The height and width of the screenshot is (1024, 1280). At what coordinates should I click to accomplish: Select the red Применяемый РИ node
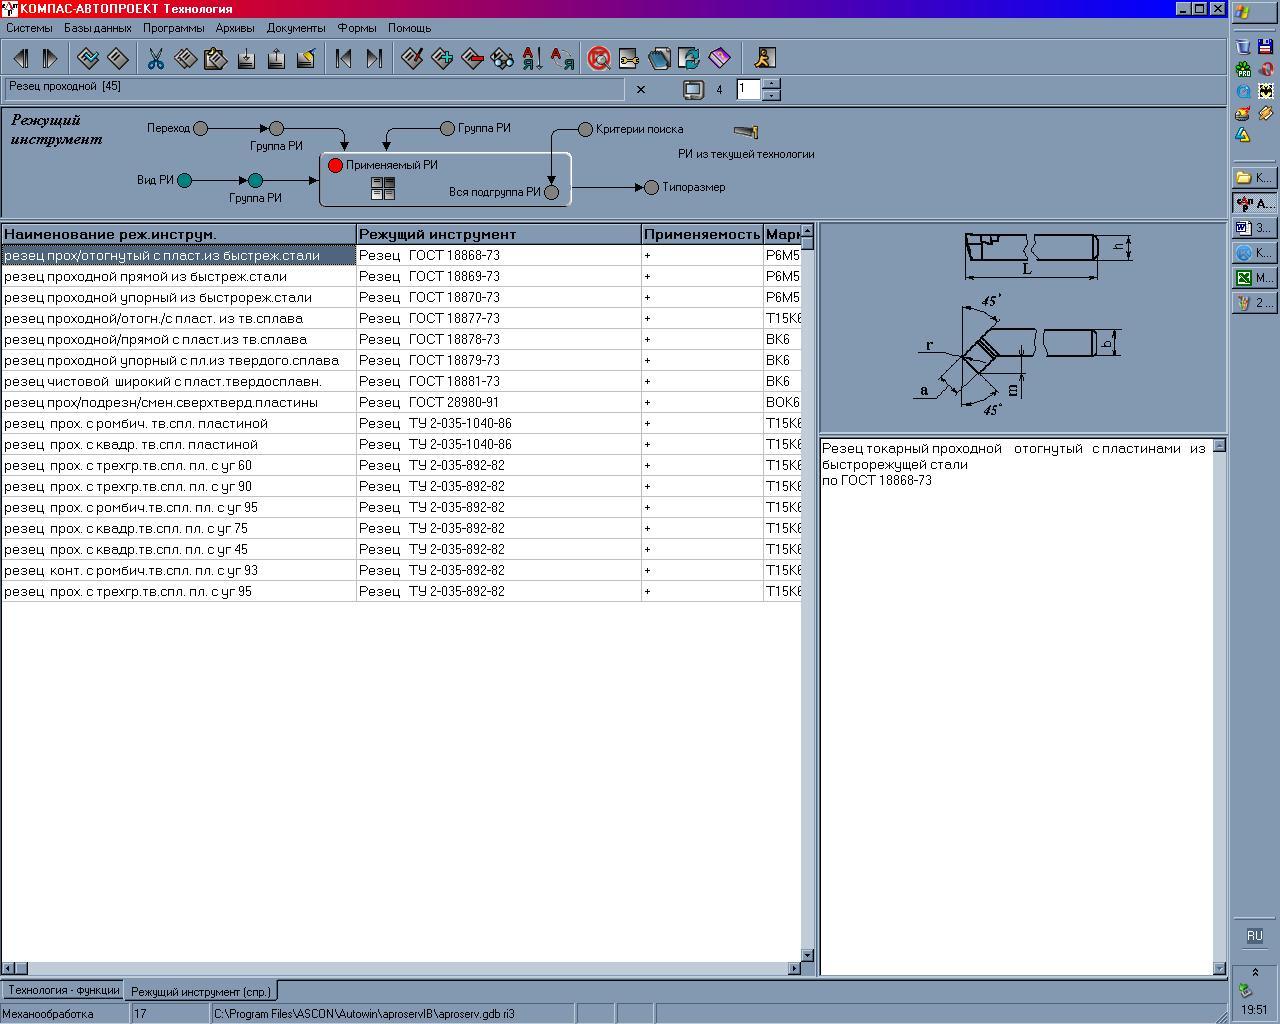coord(335,165)
